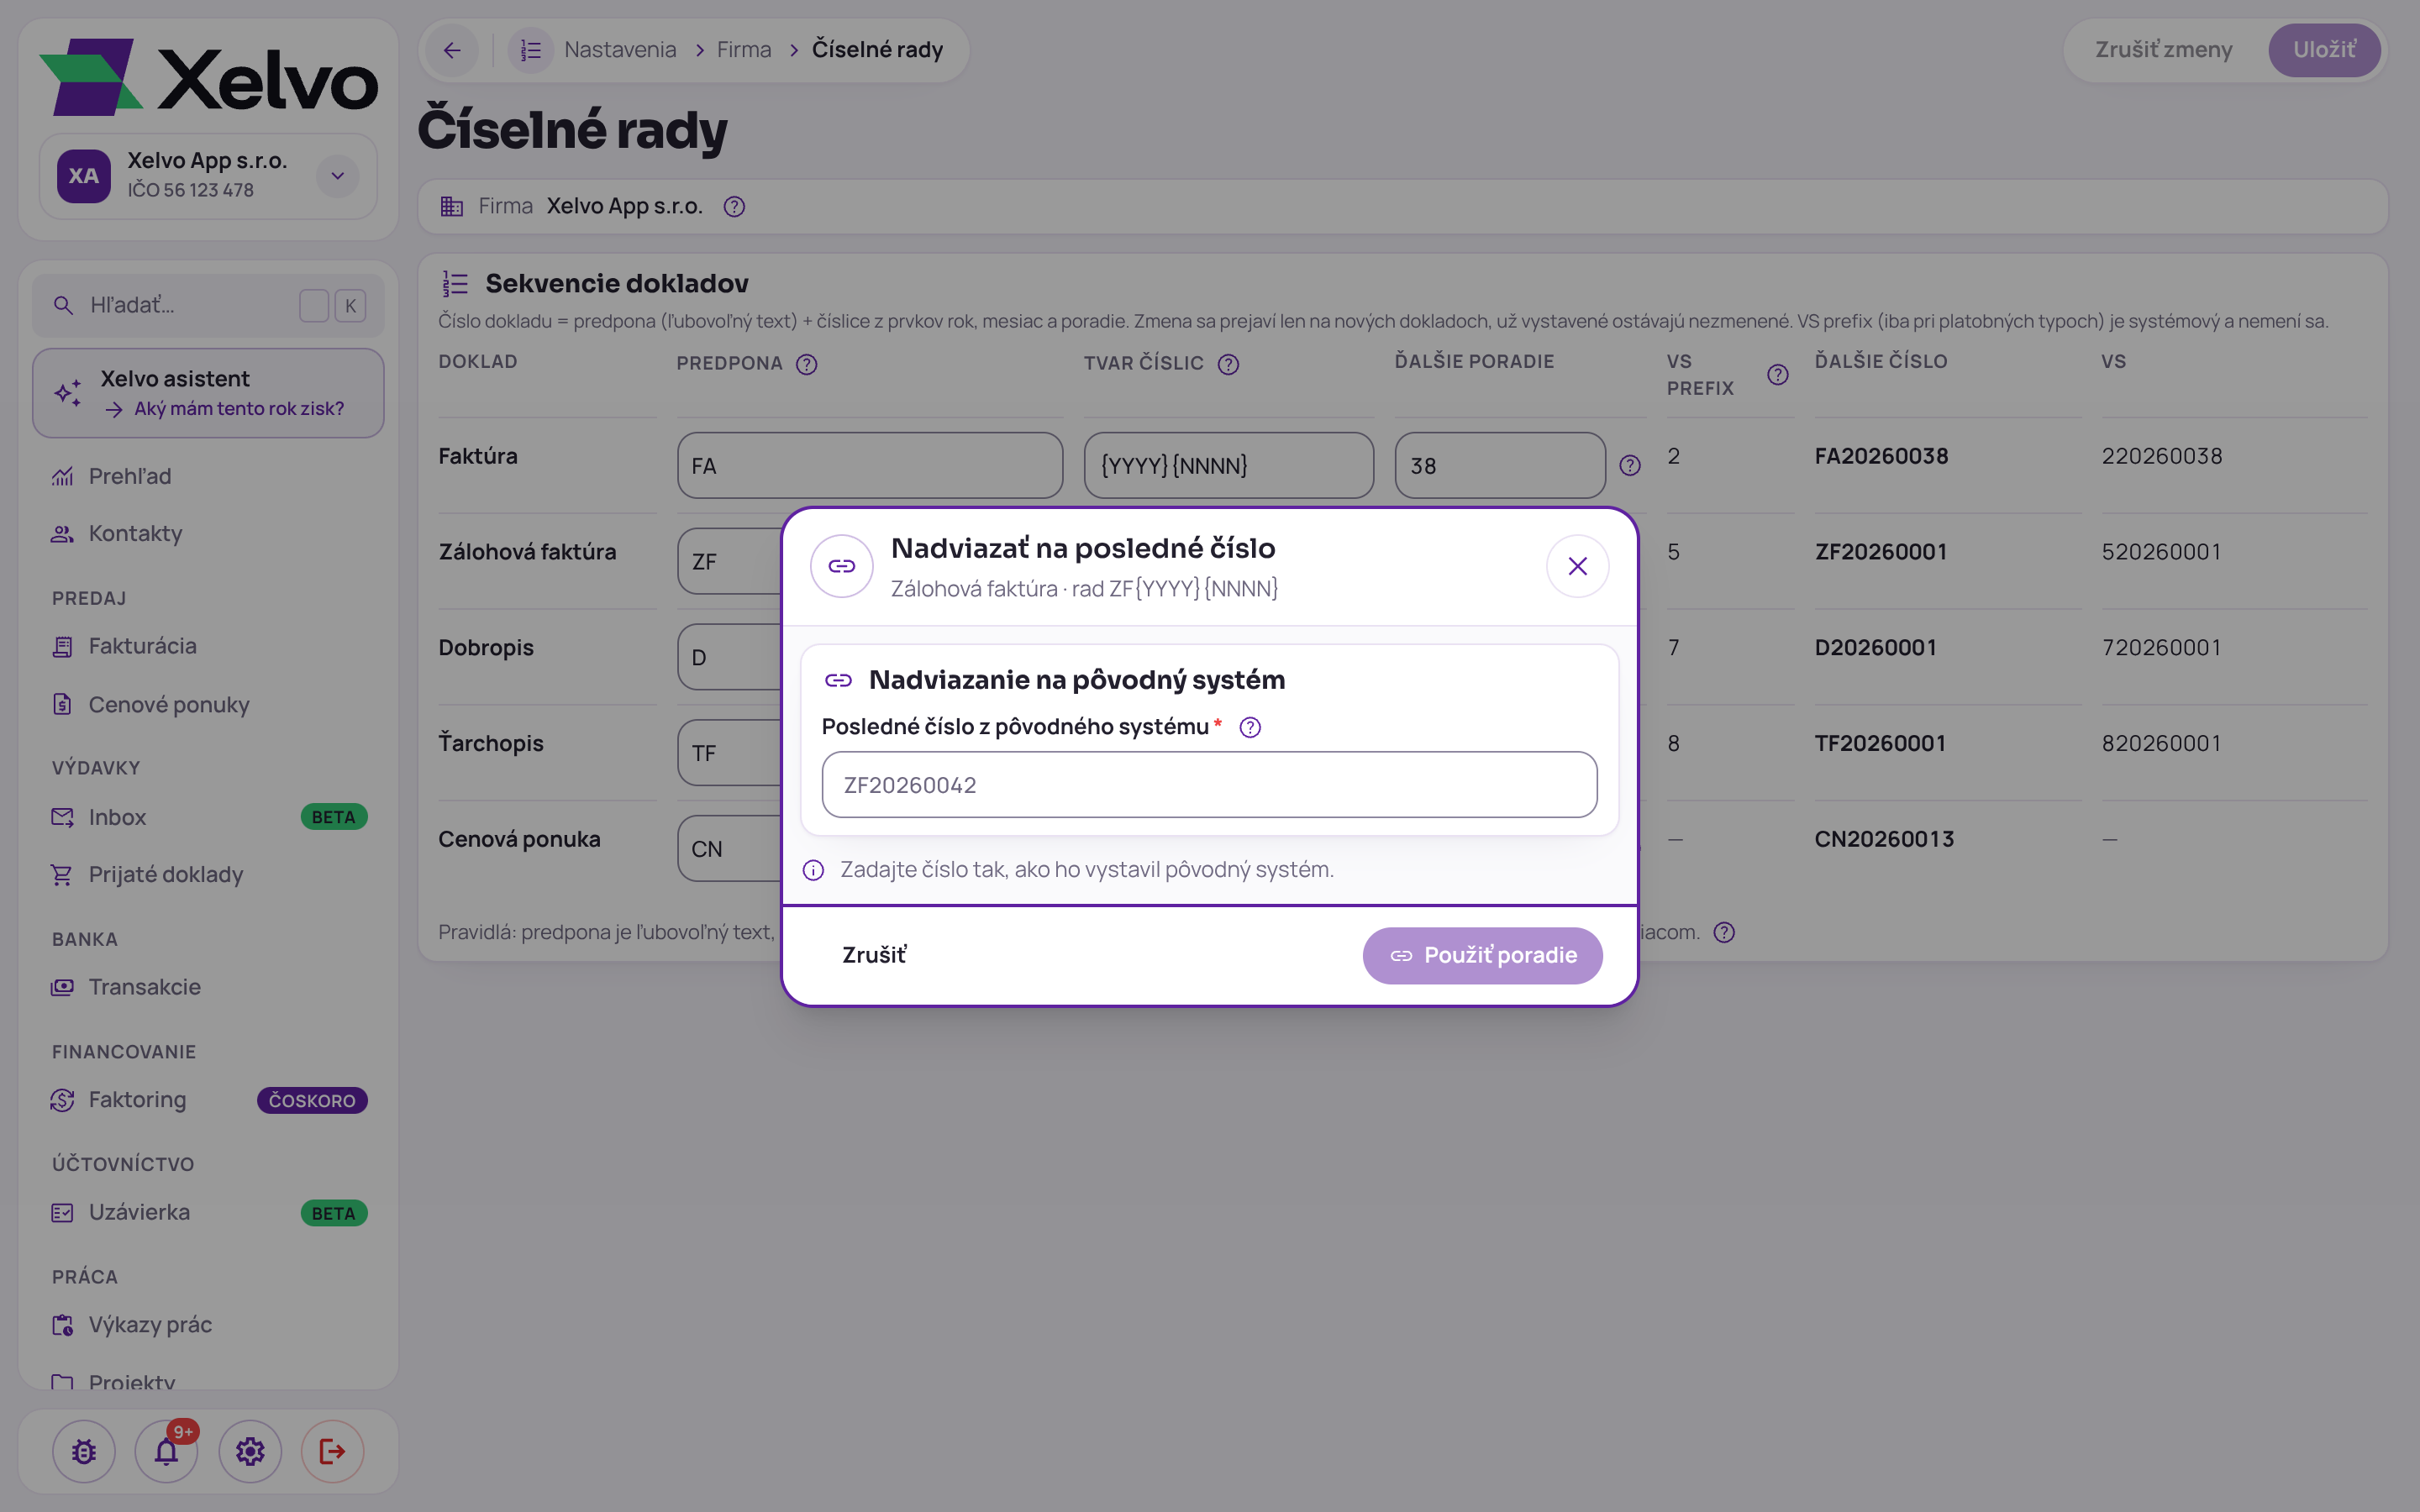
Task: Open Prehľad in the sidebar
Action: (x=208, y=476)
